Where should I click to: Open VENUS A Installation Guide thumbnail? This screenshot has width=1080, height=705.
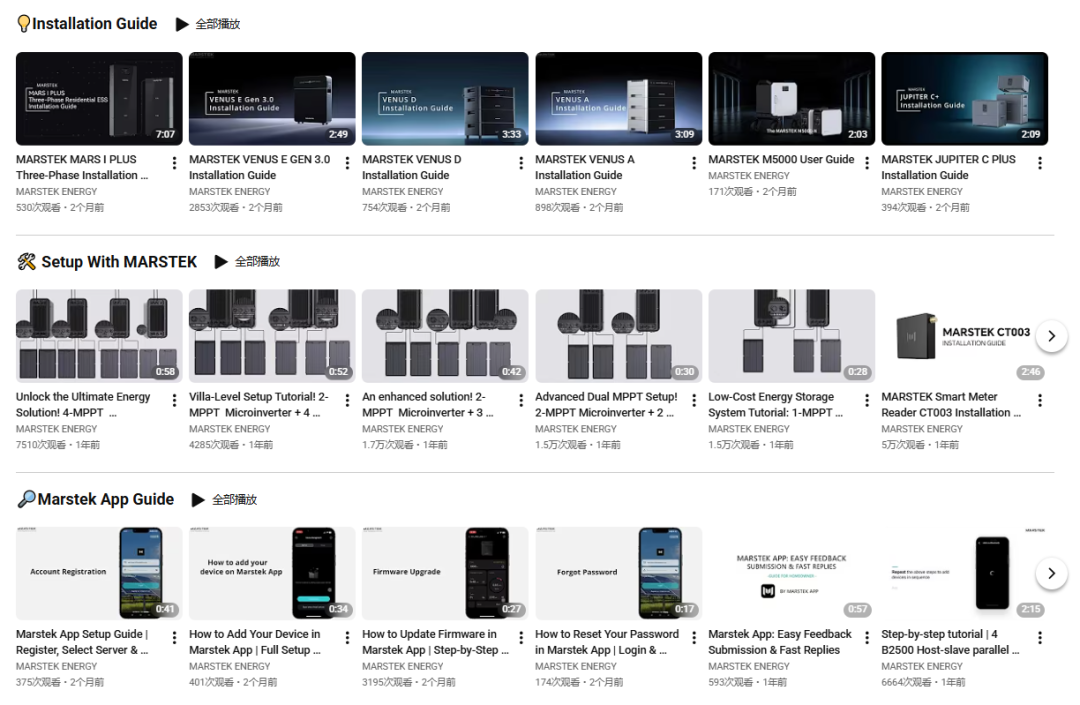619,99
